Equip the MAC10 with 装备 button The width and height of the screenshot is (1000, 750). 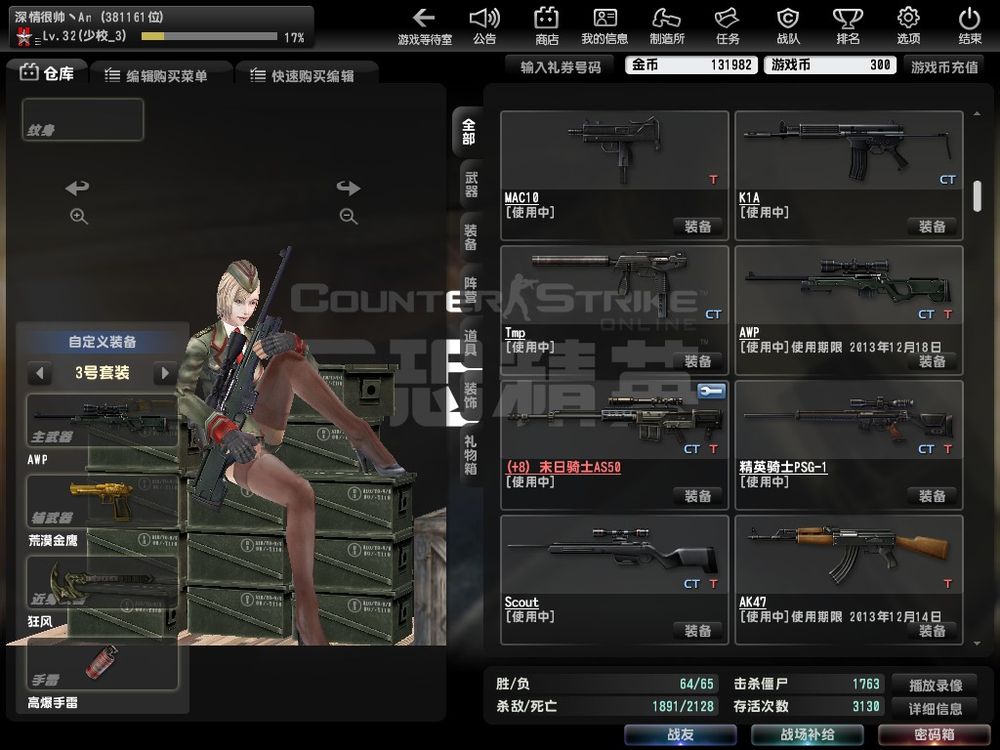pos(698,226)
